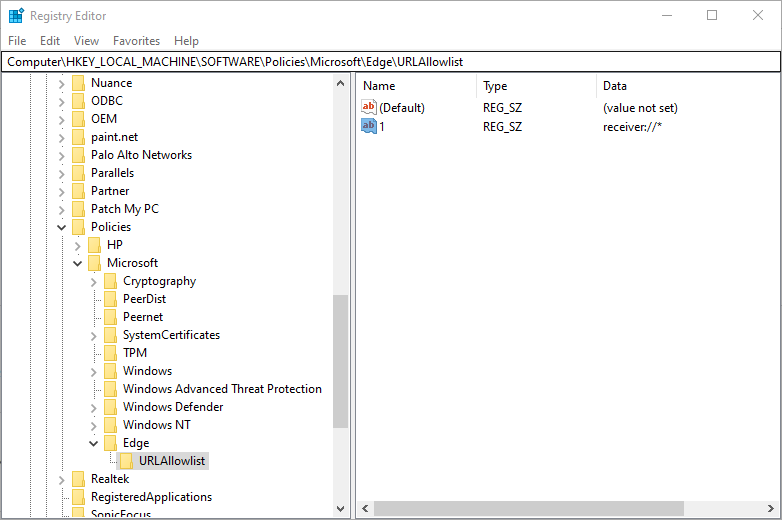This screenshot has height=520, width=782.
Task: Click the OEM folder icon
Action: click(78, 119)
